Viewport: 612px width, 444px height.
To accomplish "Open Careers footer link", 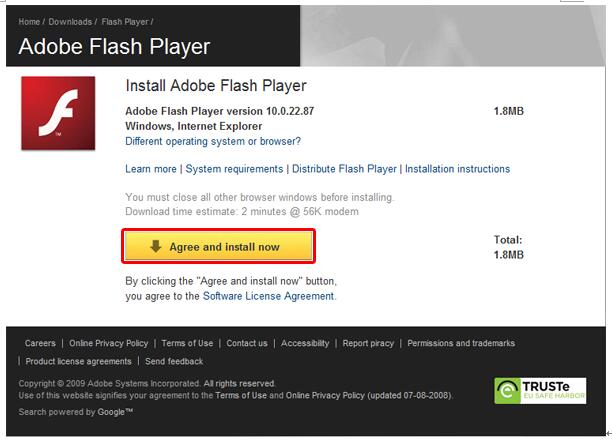I will 40,343.
